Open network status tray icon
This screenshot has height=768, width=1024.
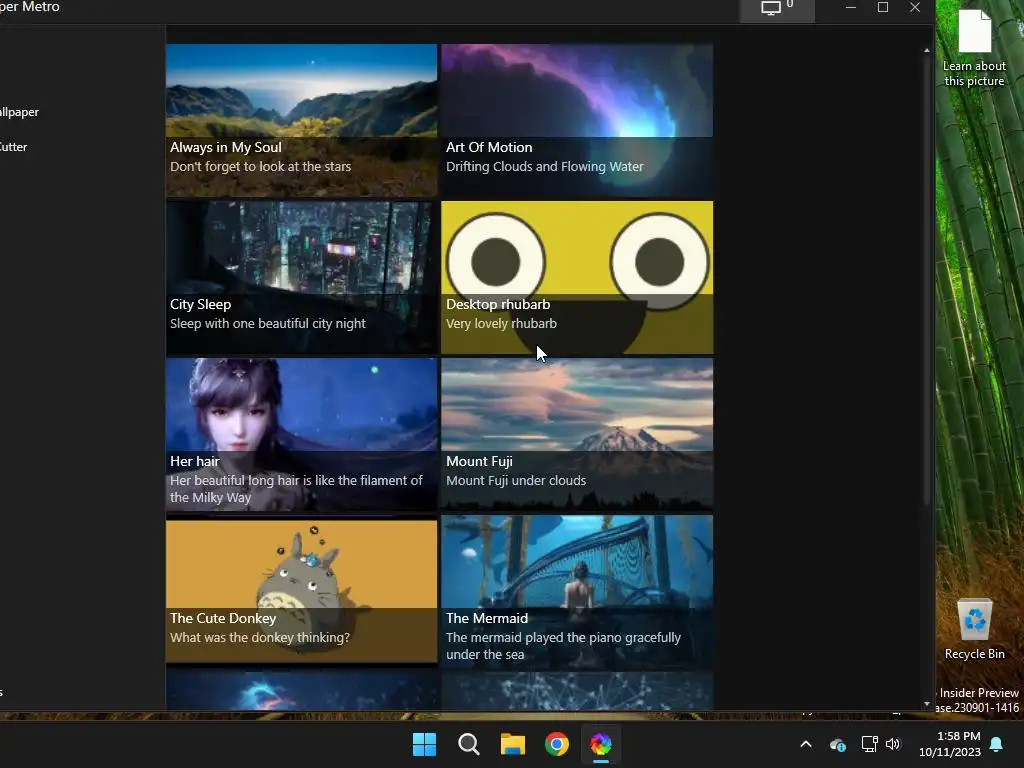(x=869, y=744)
